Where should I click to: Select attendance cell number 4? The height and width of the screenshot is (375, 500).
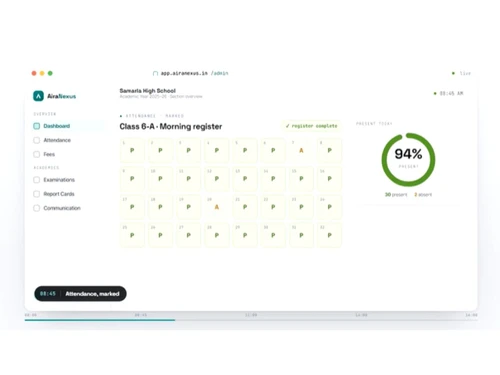click(x=217, y=150)
